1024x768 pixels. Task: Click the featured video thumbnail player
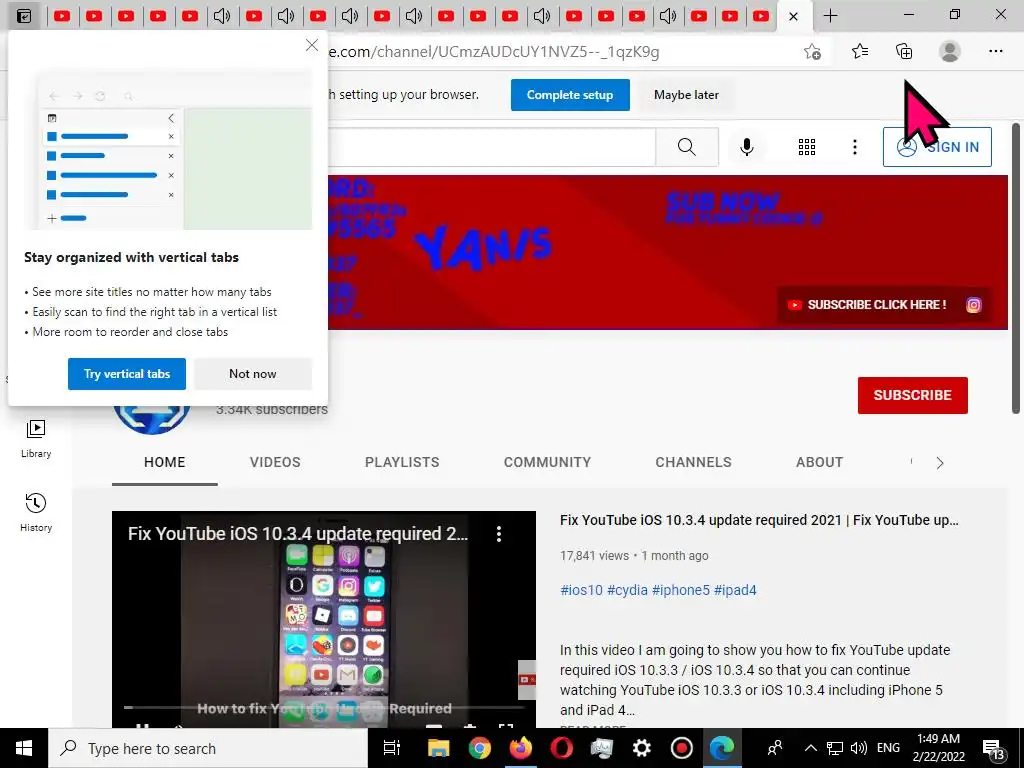[x=324, y=618]
